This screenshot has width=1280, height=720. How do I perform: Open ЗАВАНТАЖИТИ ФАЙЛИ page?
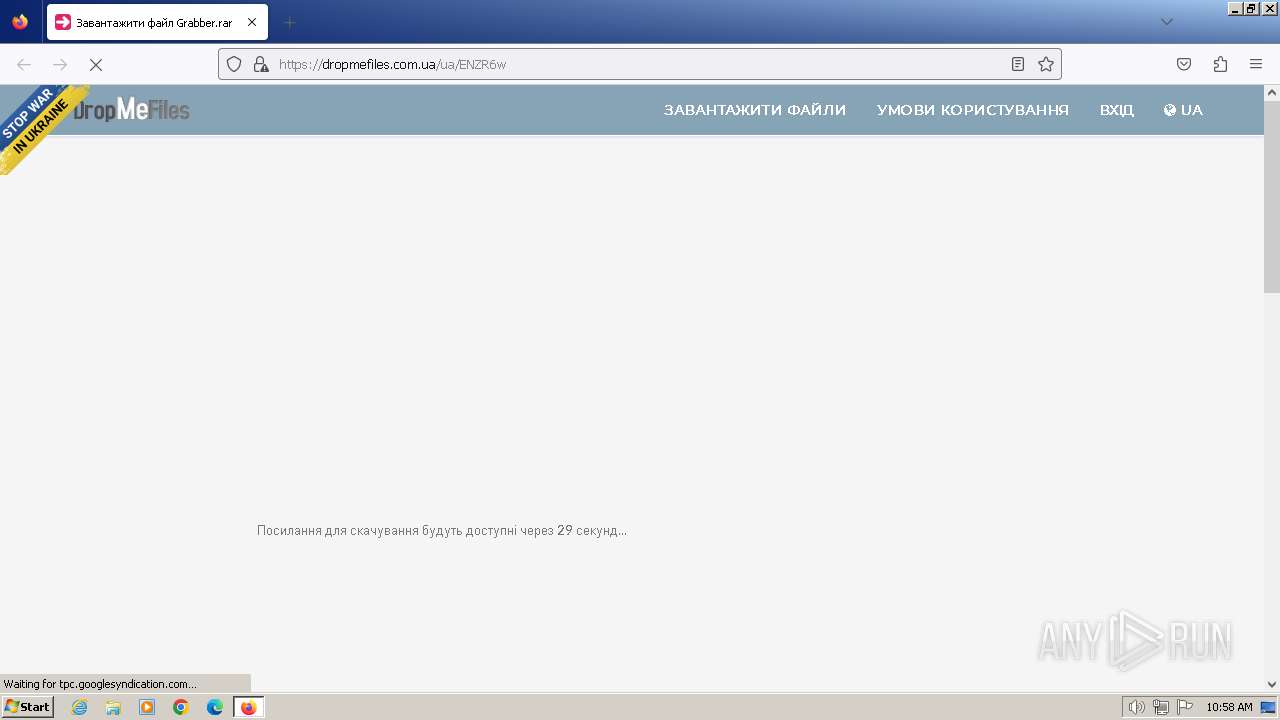tap(755, 110)
